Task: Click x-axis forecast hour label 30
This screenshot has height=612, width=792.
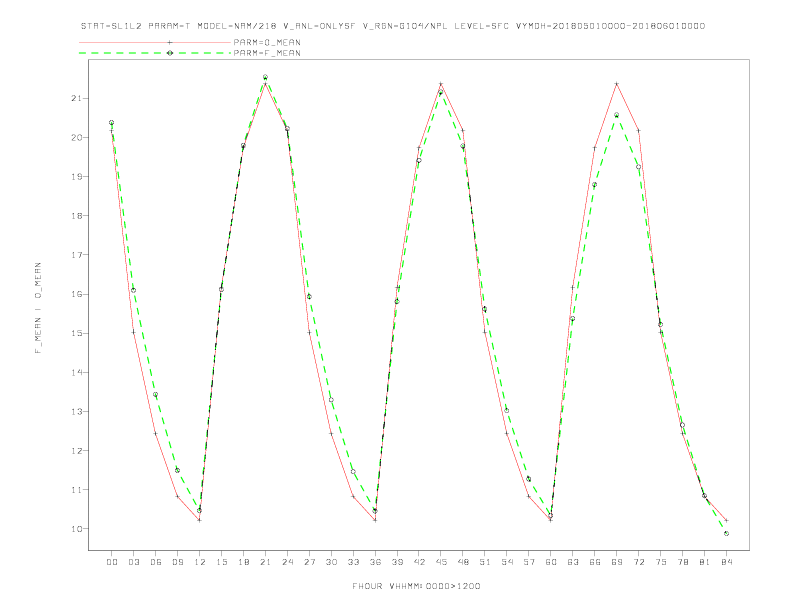Action: point(331,562)
